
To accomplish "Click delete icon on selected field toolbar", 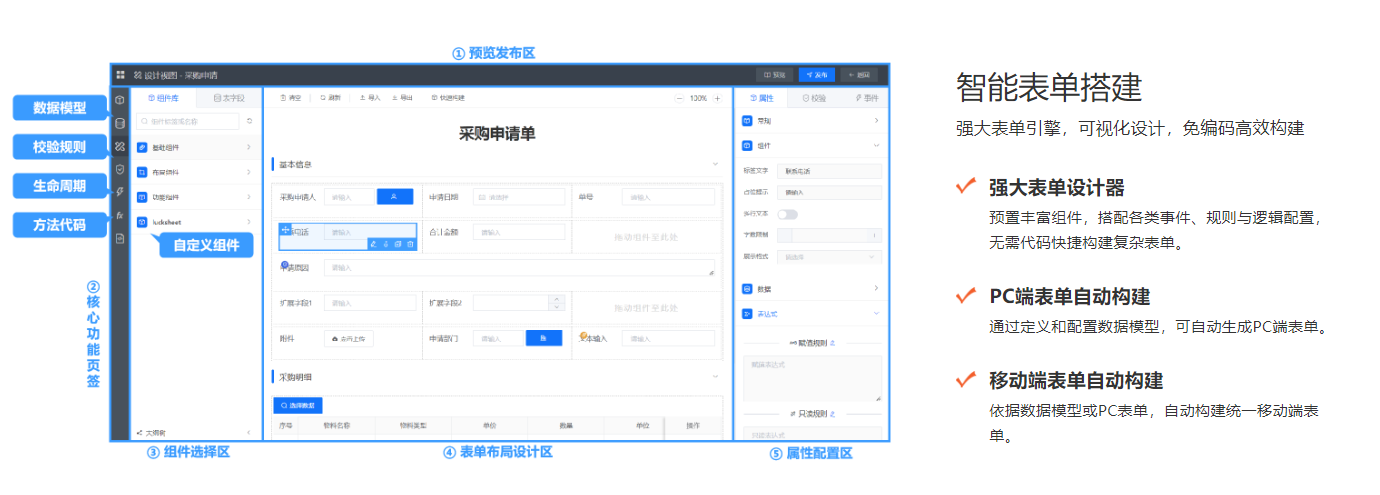I will click(410, 243).
